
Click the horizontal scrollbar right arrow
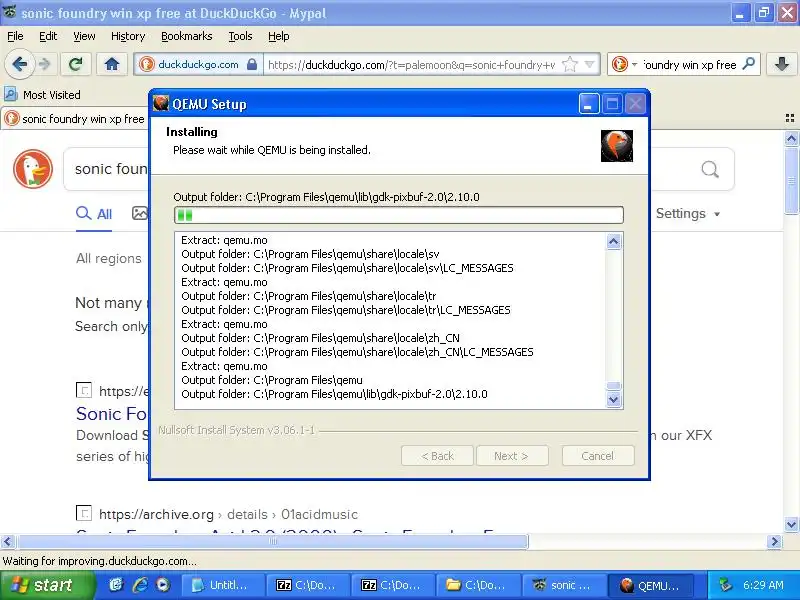point(774,541)
